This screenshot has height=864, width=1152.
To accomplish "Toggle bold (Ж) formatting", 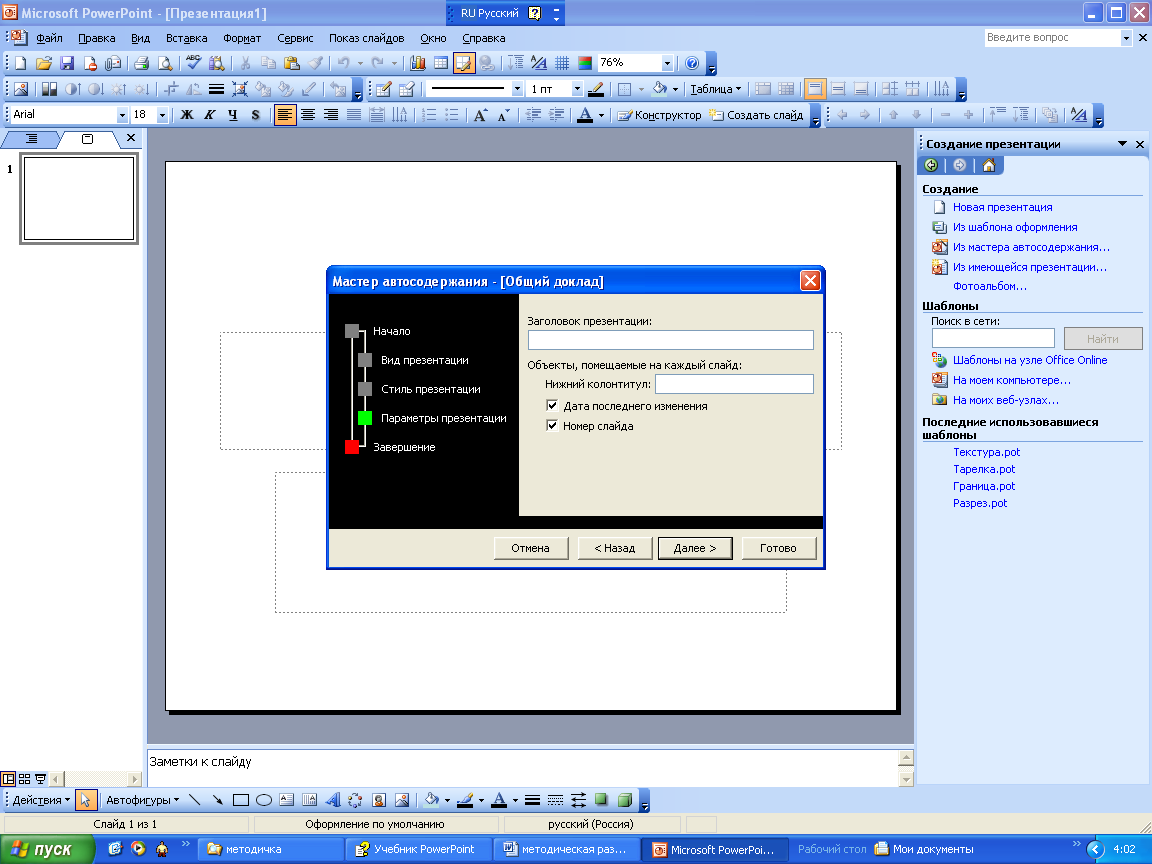I will click(x=187, y=115).
